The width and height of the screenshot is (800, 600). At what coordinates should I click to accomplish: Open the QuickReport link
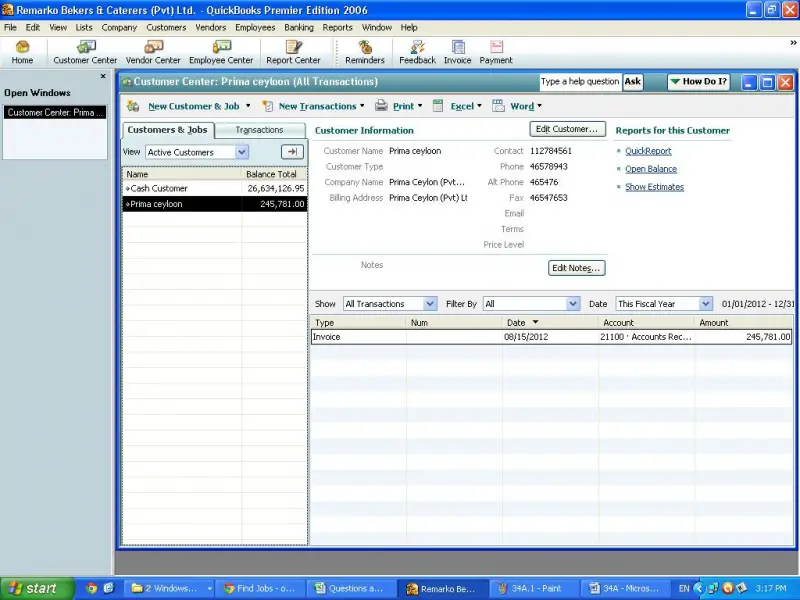click(x=648, y=151)
